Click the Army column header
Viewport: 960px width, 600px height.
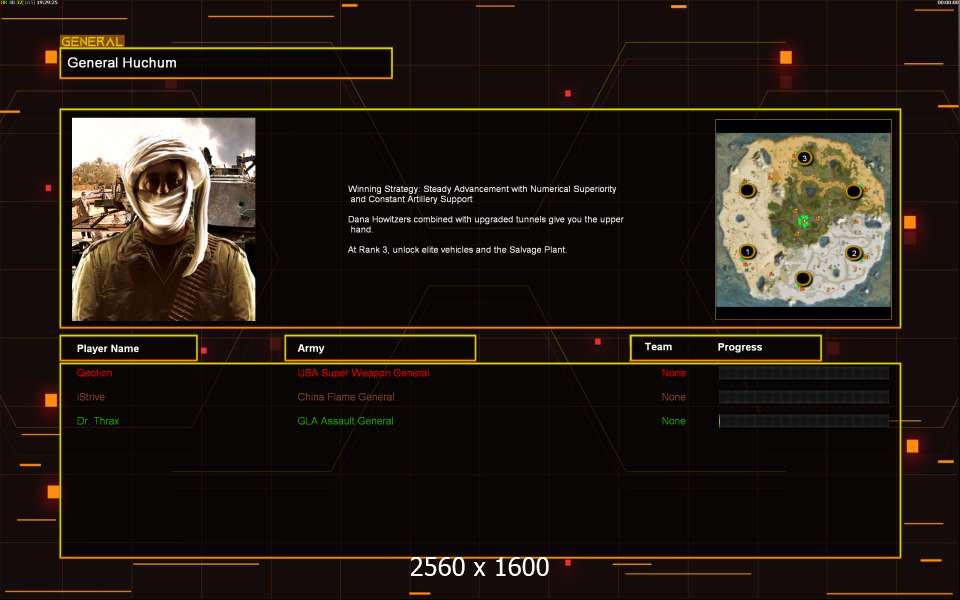click(x=380, y=348)
